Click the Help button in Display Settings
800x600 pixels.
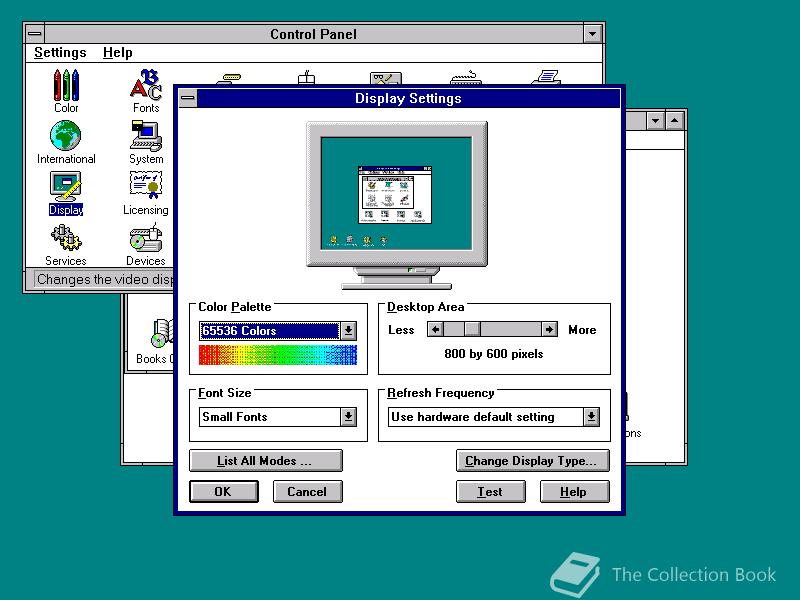coord(574,491)
